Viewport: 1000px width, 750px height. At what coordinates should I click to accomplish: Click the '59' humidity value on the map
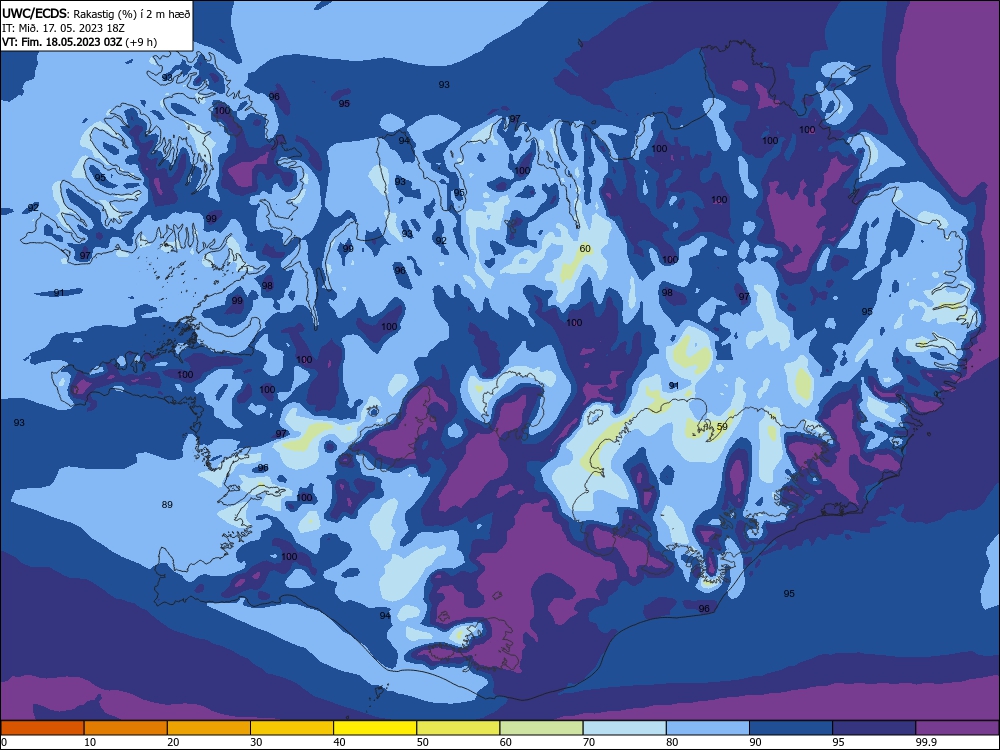[x=722, y=427]
